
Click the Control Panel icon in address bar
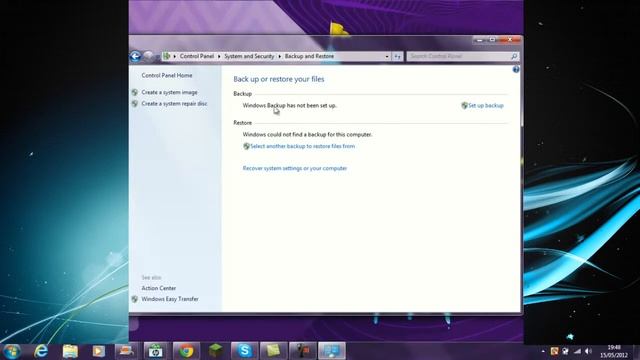166,56
